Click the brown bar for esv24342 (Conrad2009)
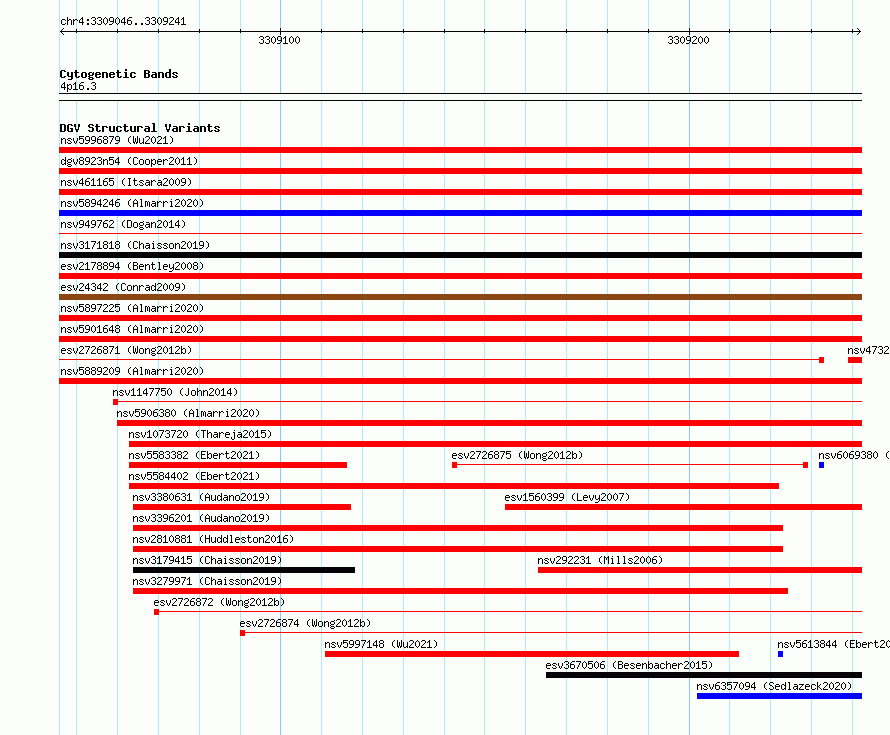 [x=460, y=297]
